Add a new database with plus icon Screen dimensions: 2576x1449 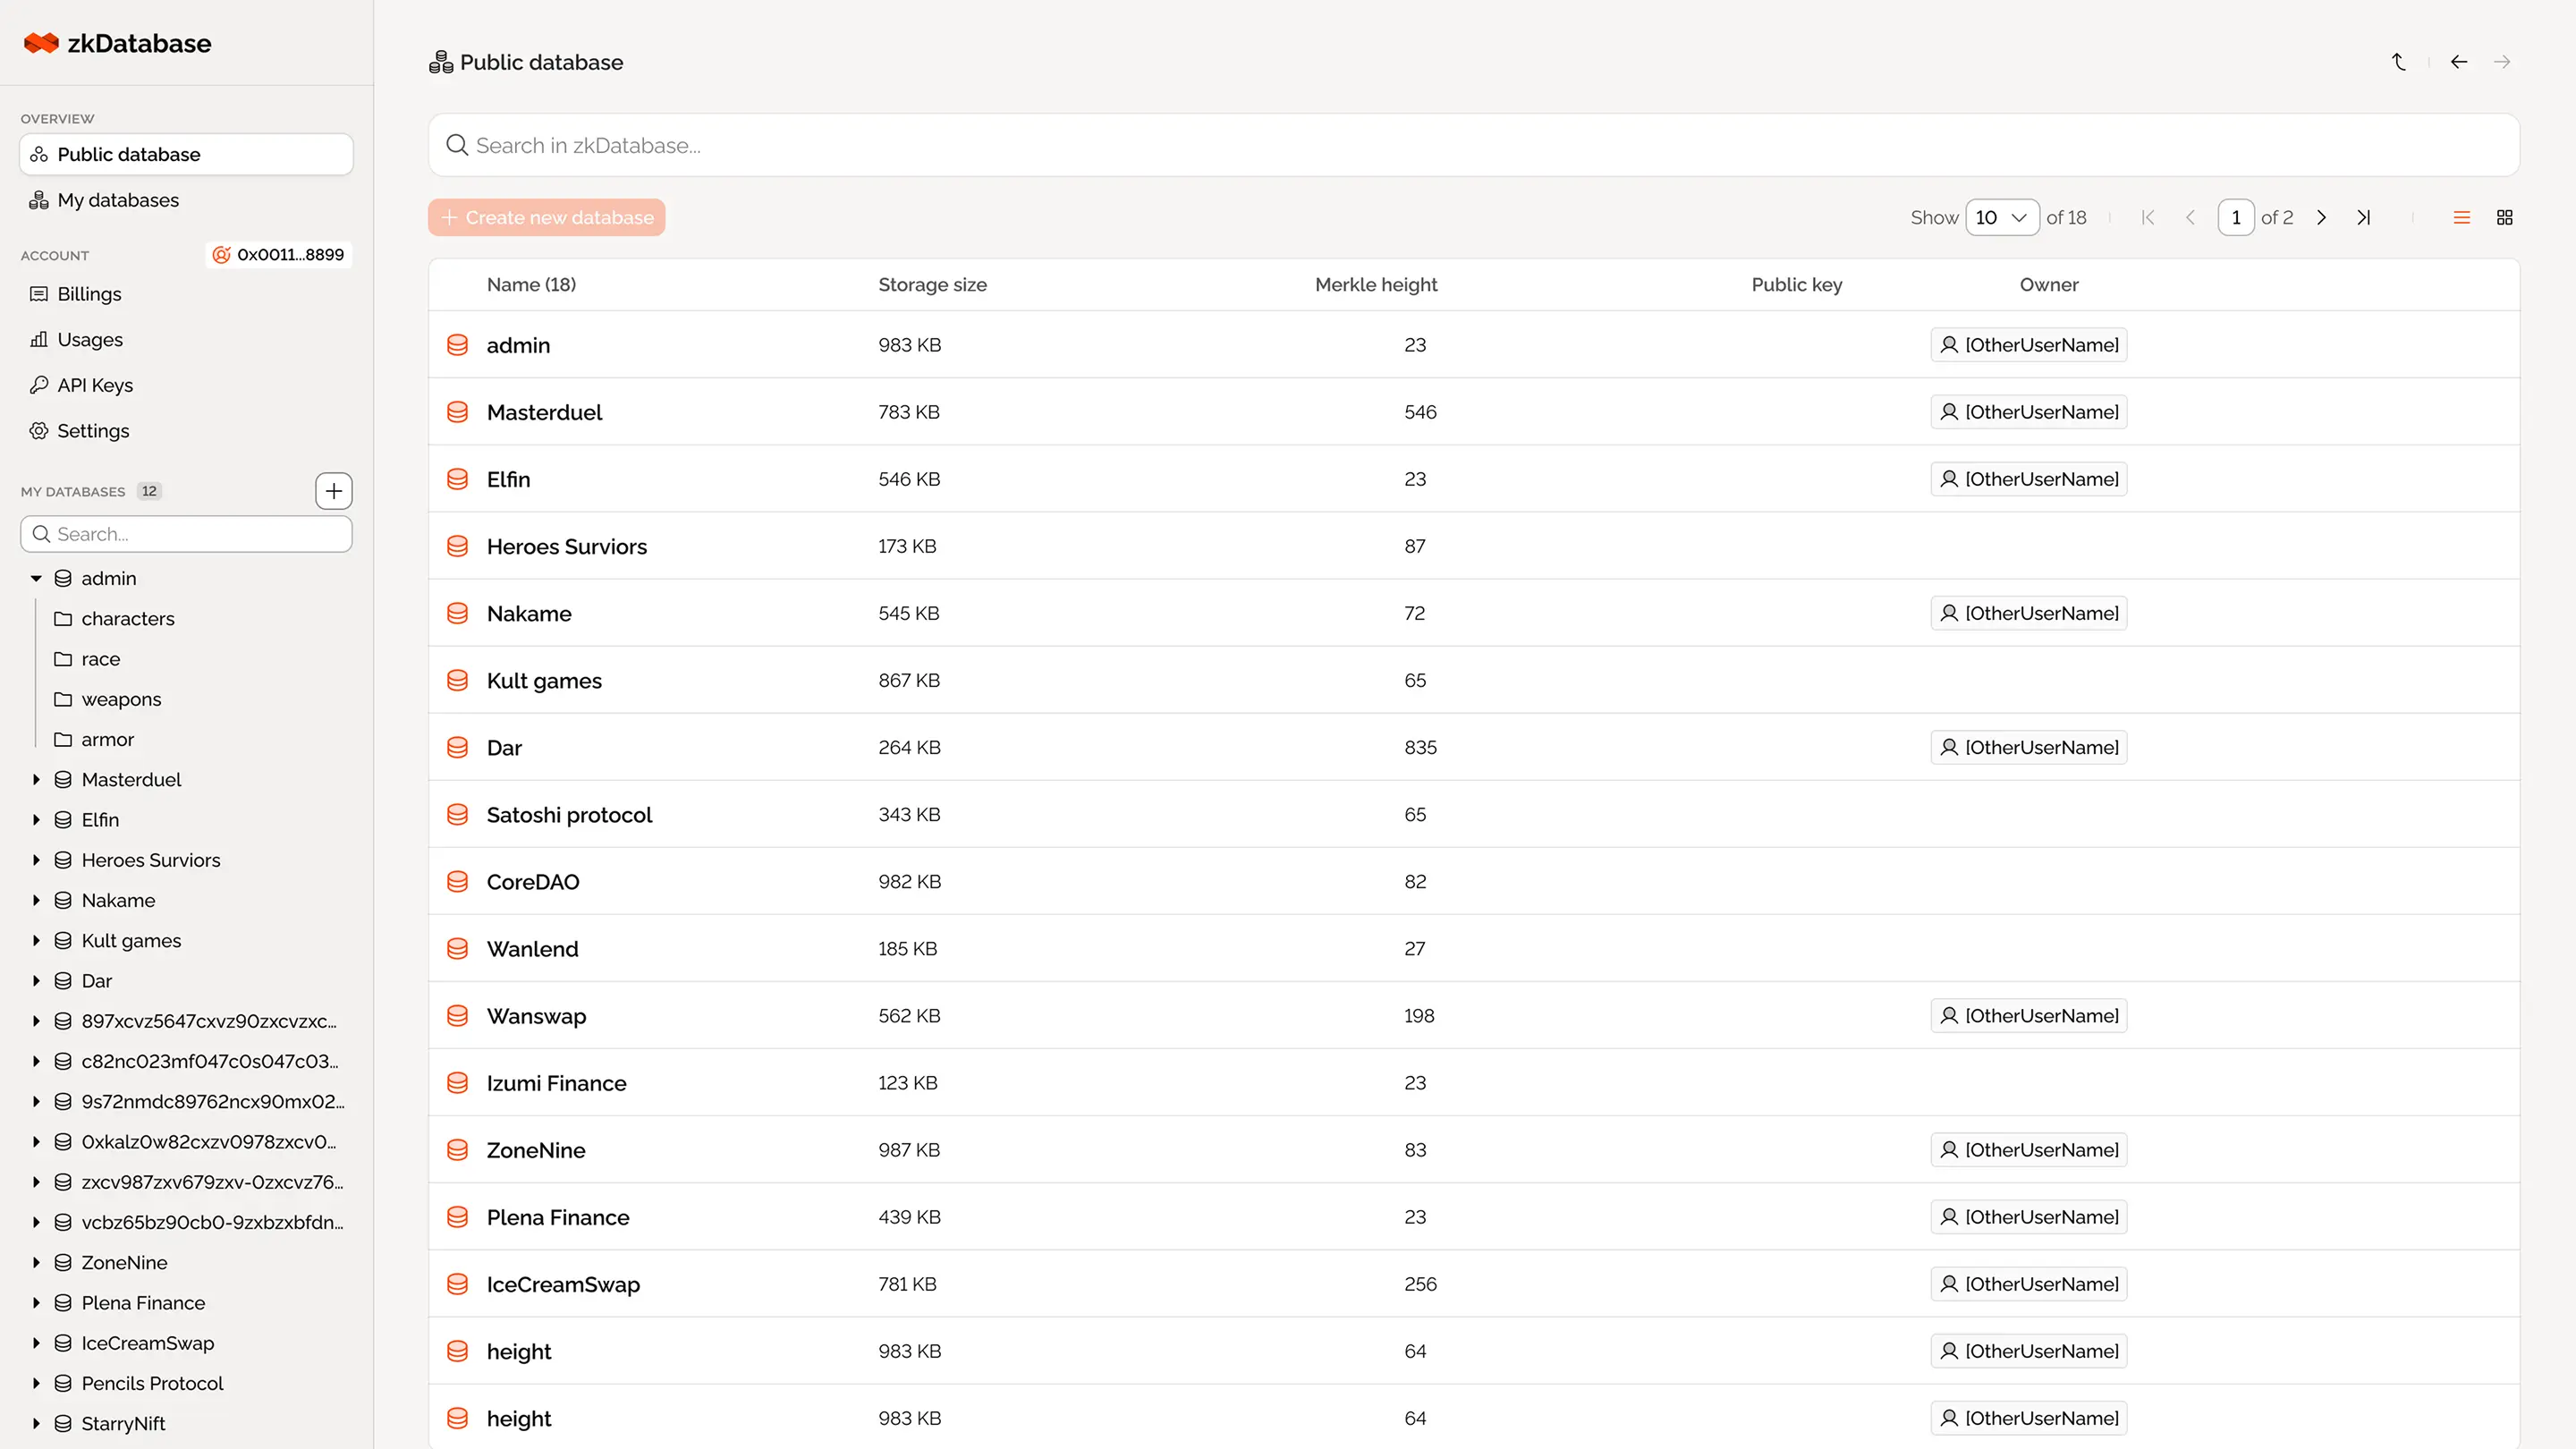coord(334,491)
